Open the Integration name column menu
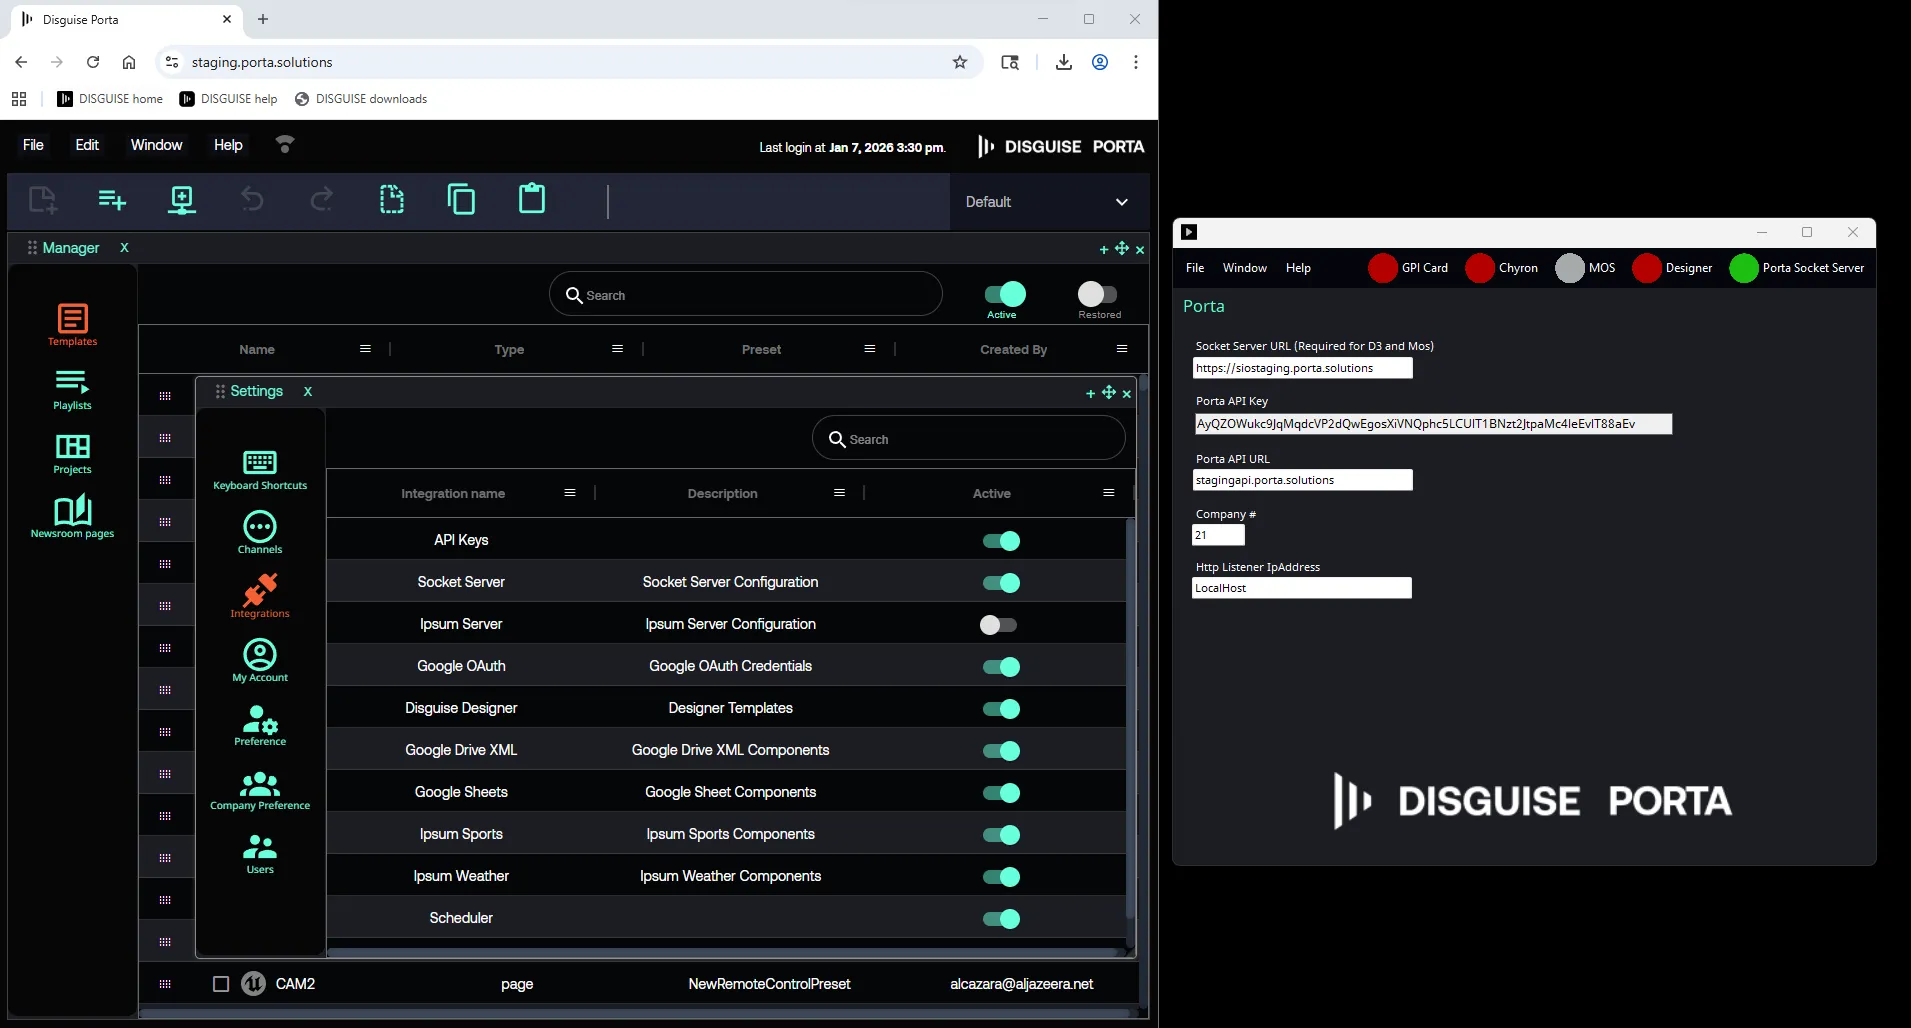This screenshot has width=1911, height=1028. (x=570, y=493)
